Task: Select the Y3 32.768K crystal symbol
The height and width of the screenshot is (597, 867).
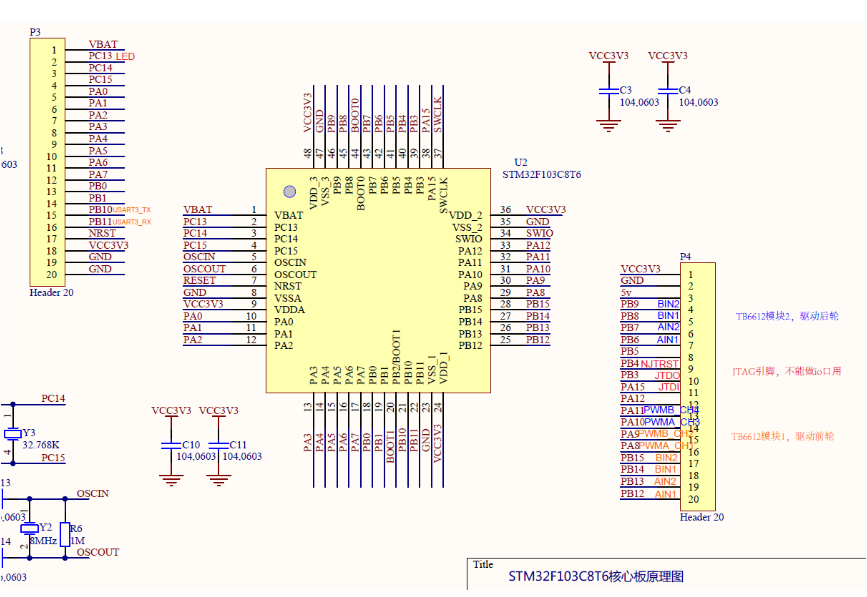Action: point(13,434)
